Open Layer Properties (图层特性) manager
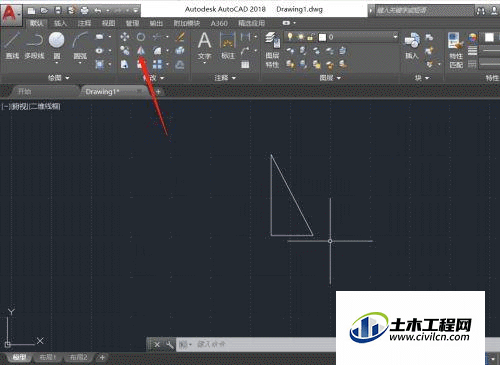500x365 pixels. [x=272, y=50]
